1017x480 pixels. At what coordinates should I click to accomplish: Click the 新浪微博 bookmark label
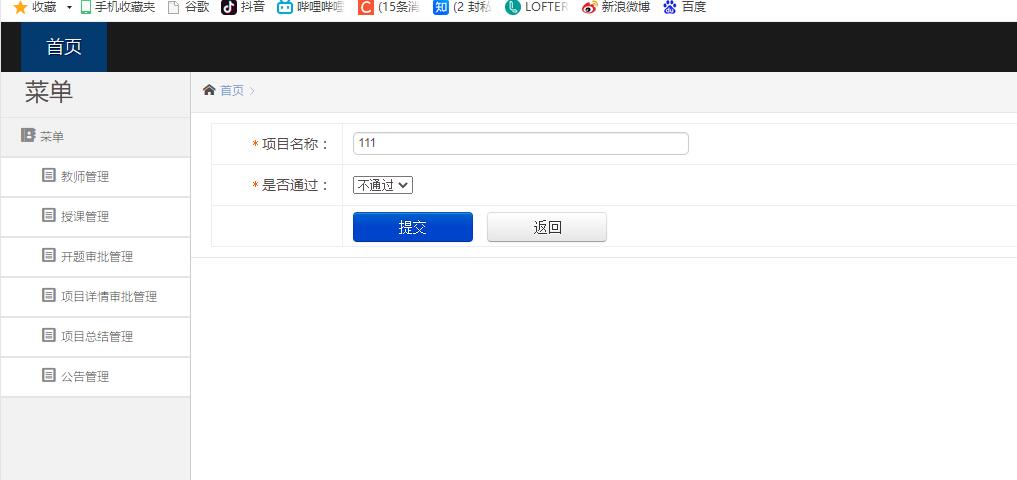coord(625,8)
